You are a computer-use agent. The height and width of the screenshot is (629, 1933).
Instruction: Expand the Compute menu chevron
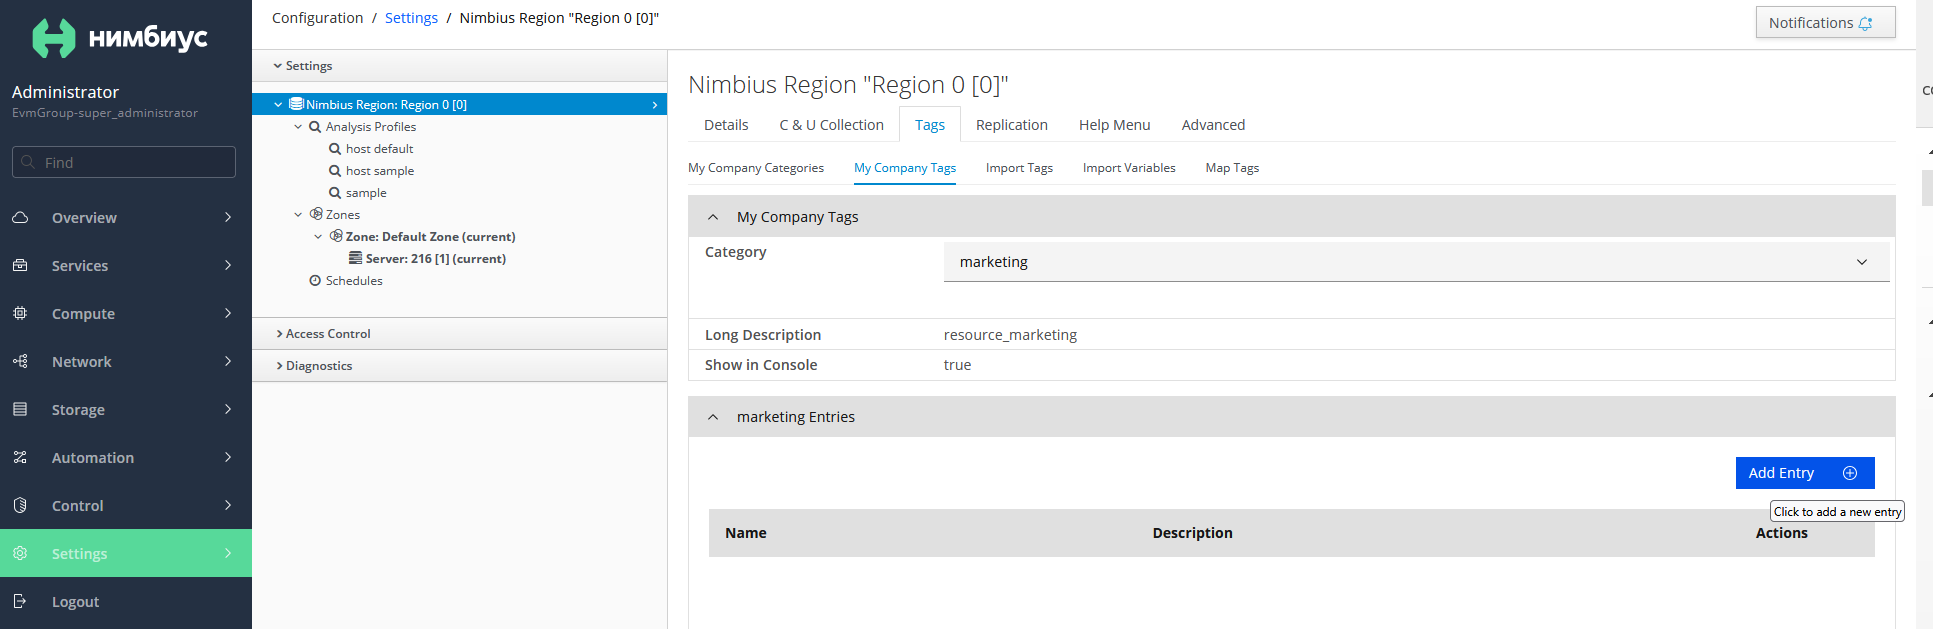pos(228,313)
